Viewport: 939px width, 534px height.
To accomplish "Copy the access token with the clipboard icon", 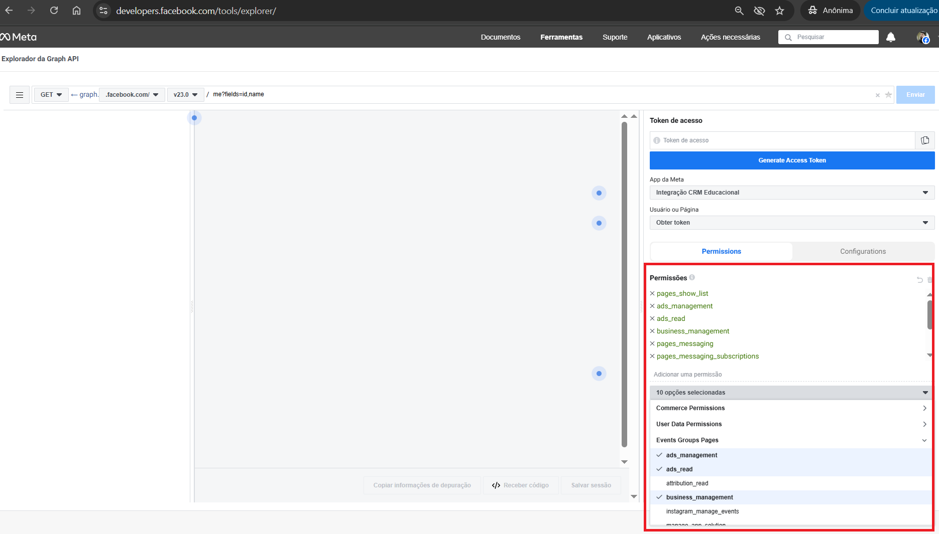I will coord(925,140).
